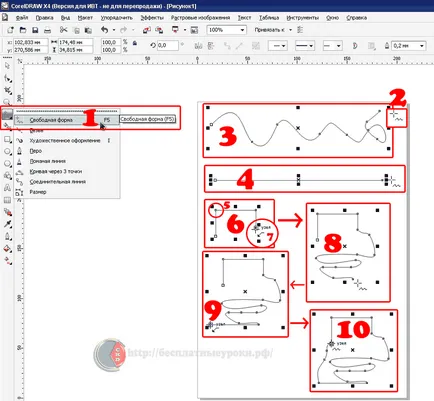The width and height of the screenshot is (434, 401).
Task: Click the Application launcher icon
Action: tap(175, 30)
